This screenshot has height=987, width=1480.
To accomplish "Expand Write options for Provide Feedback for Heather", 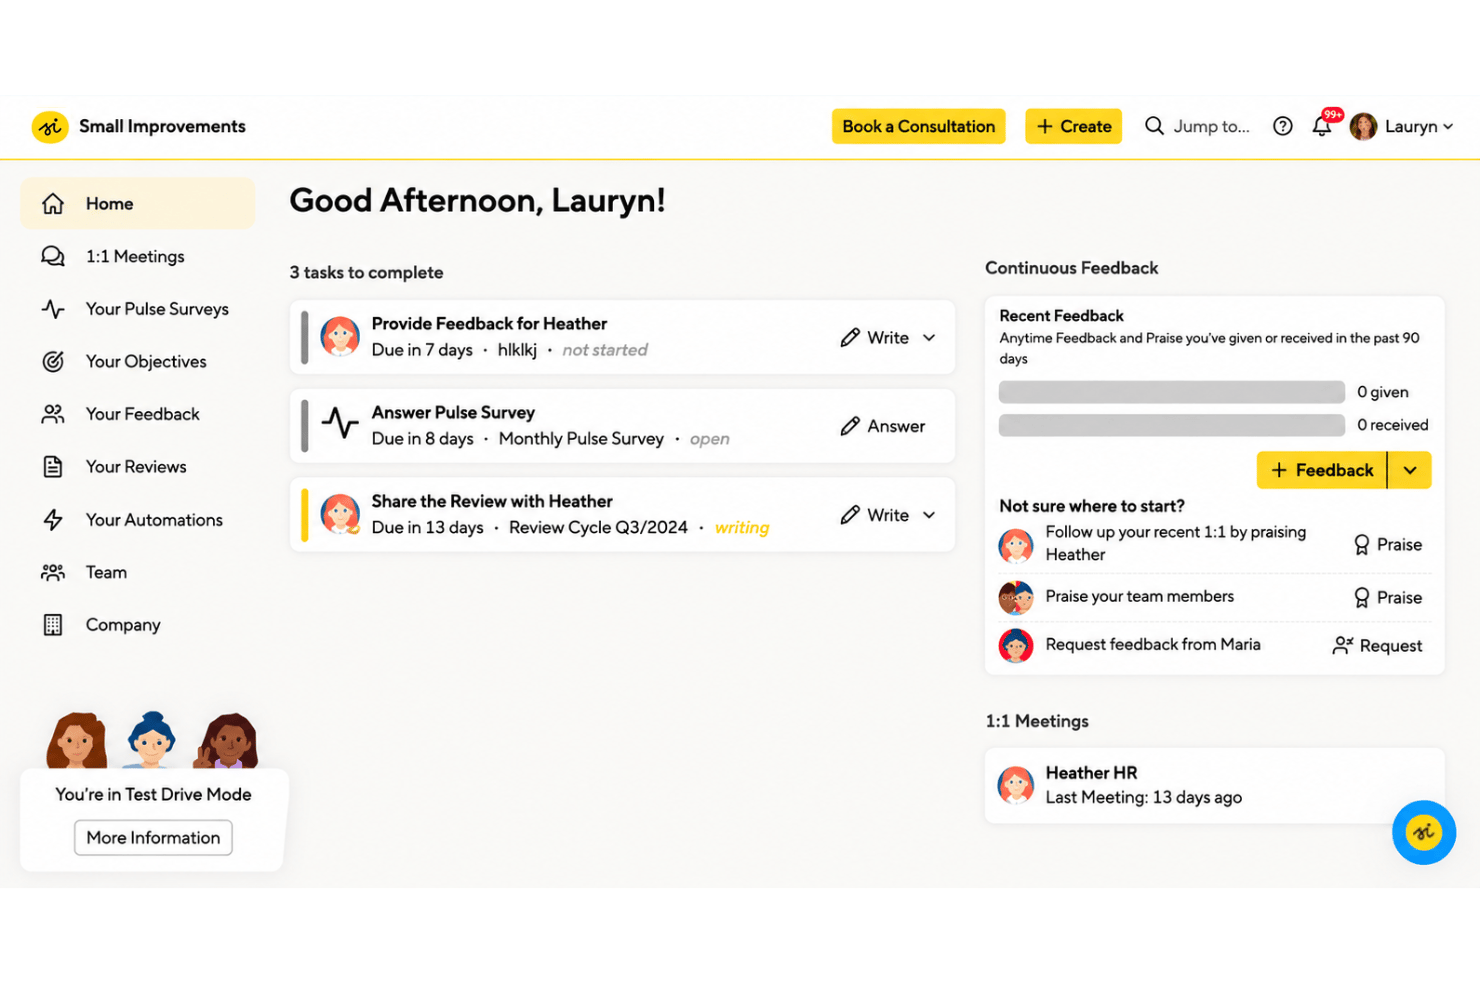I will [x=929, y=338].
